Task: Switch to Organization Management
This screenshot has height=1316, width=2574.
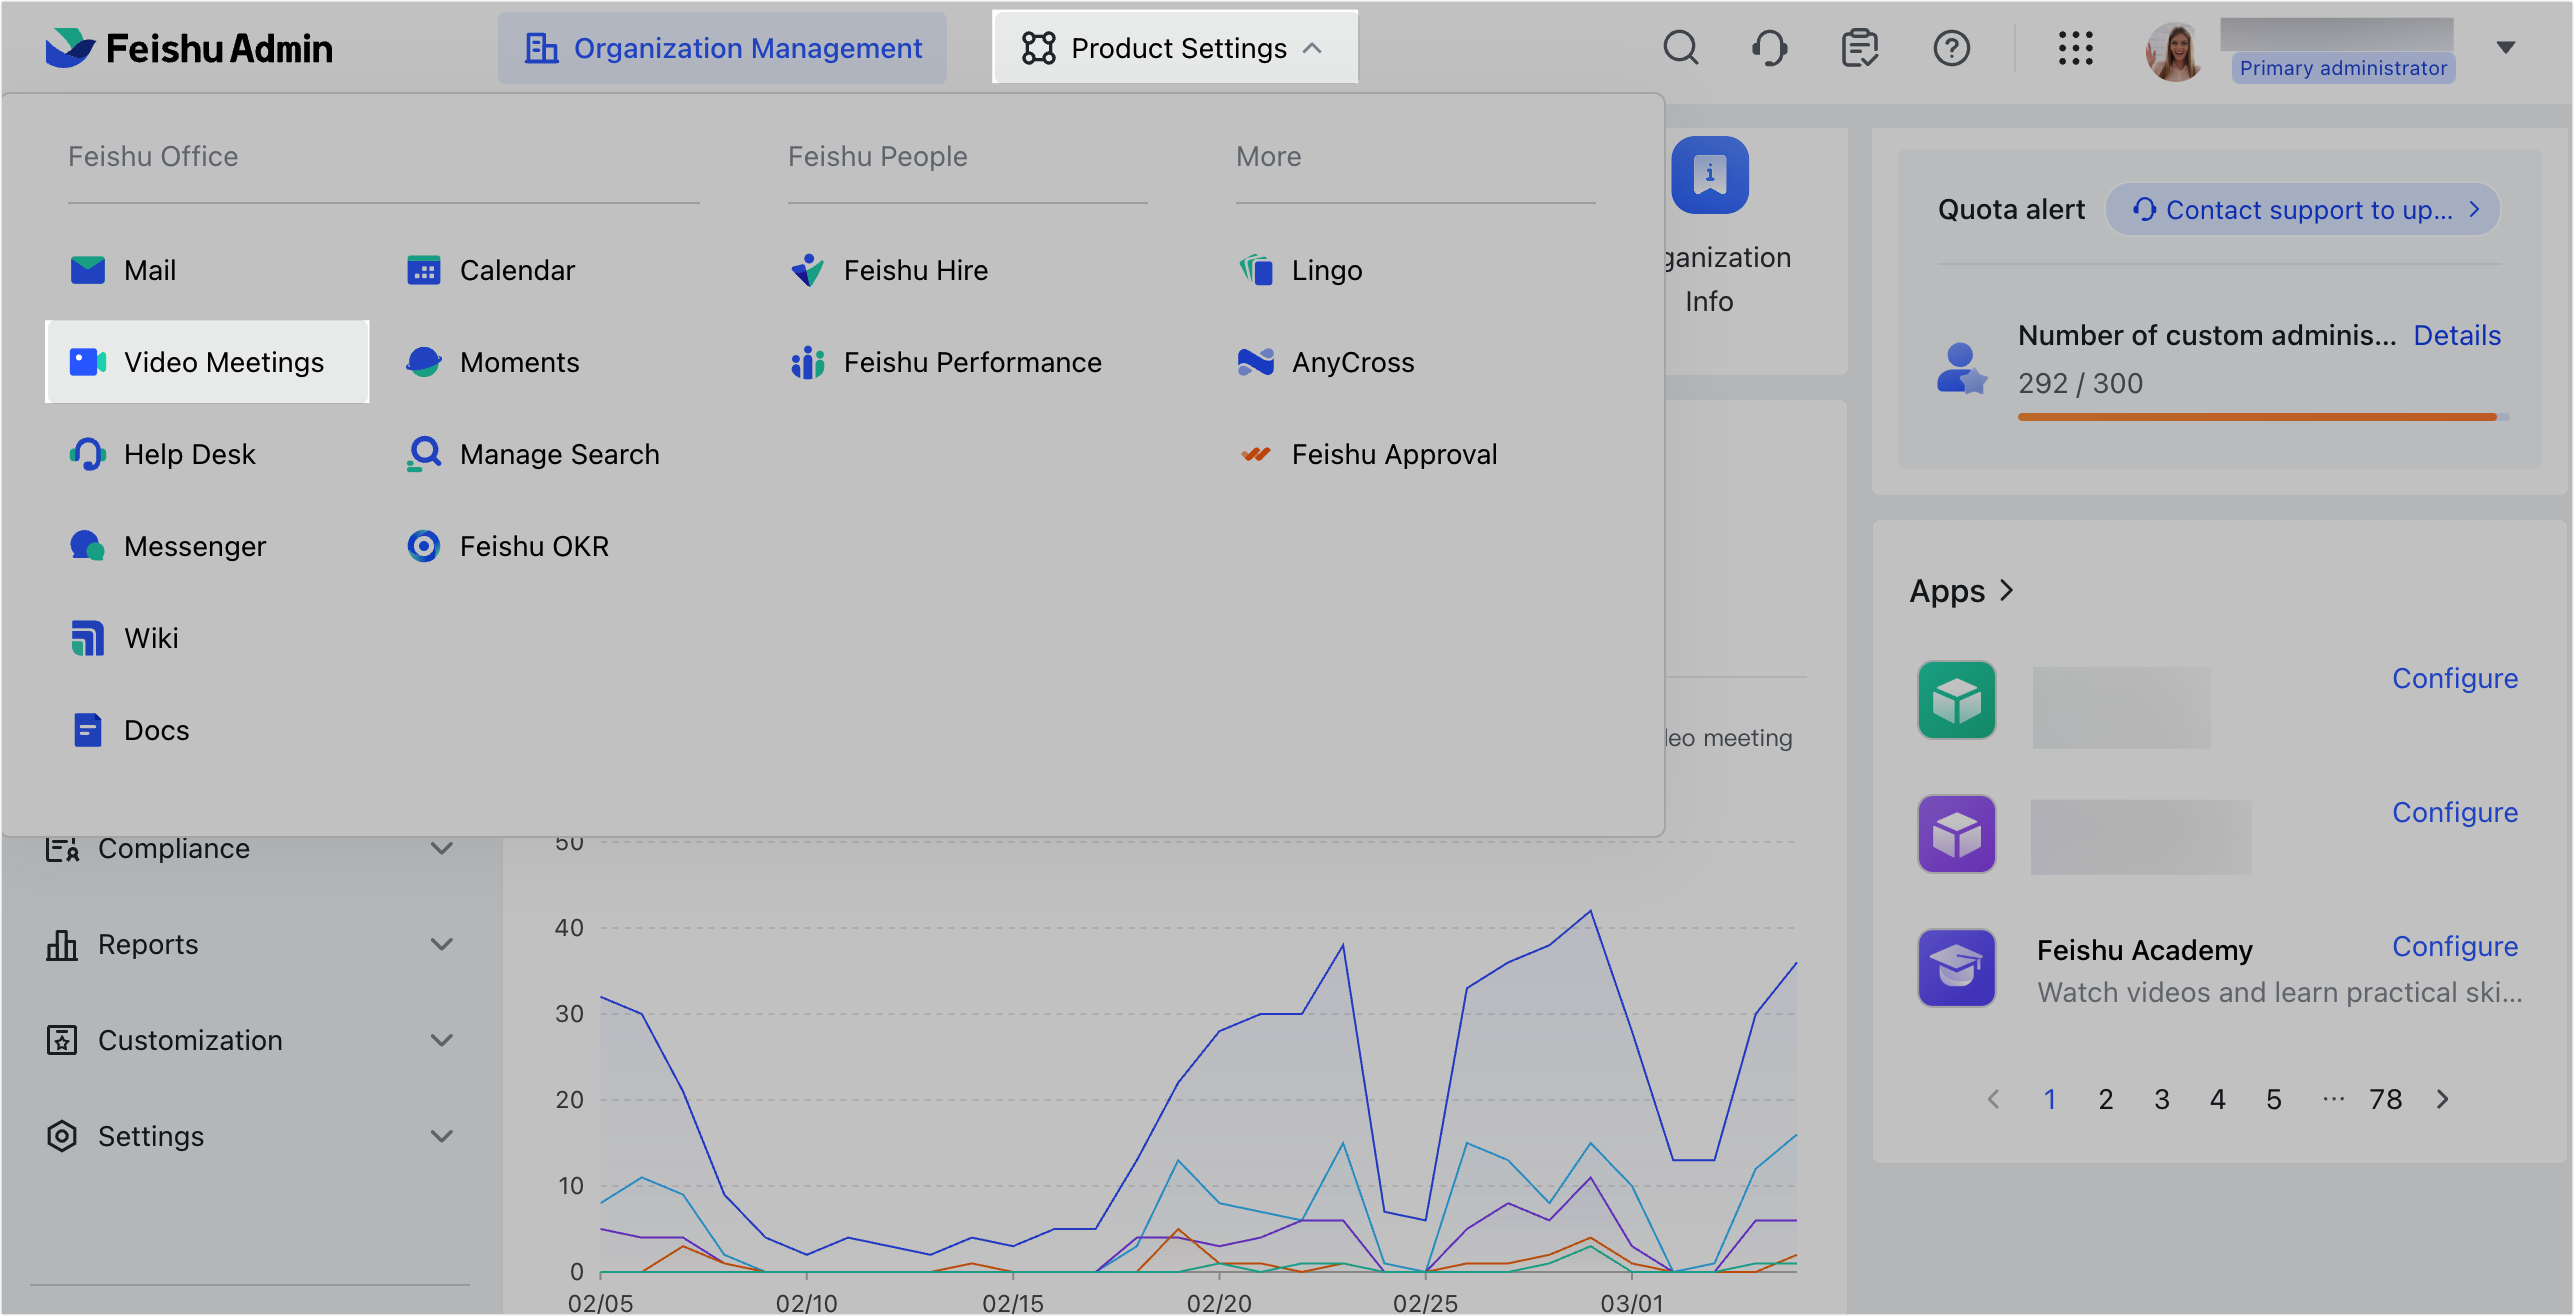Action: (722, 47)
